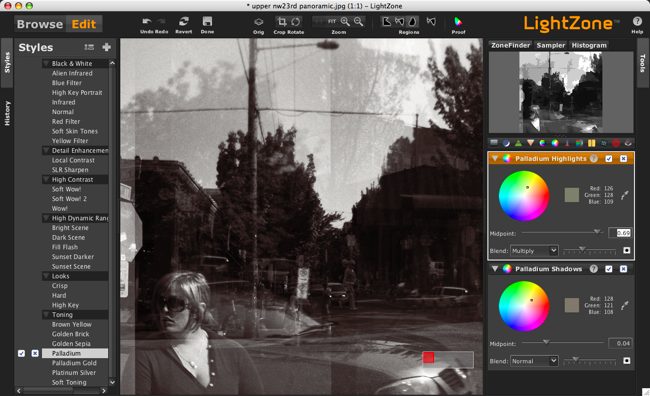The image size is (650, 396).
Task: Add the Relight moon tool
Action: (506, 143)
